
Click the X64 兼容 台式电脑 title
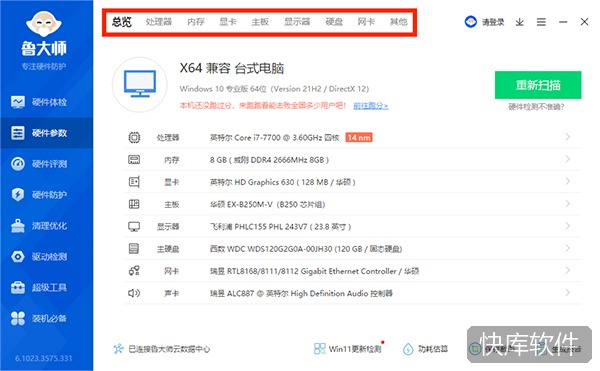tap(232, 68)
